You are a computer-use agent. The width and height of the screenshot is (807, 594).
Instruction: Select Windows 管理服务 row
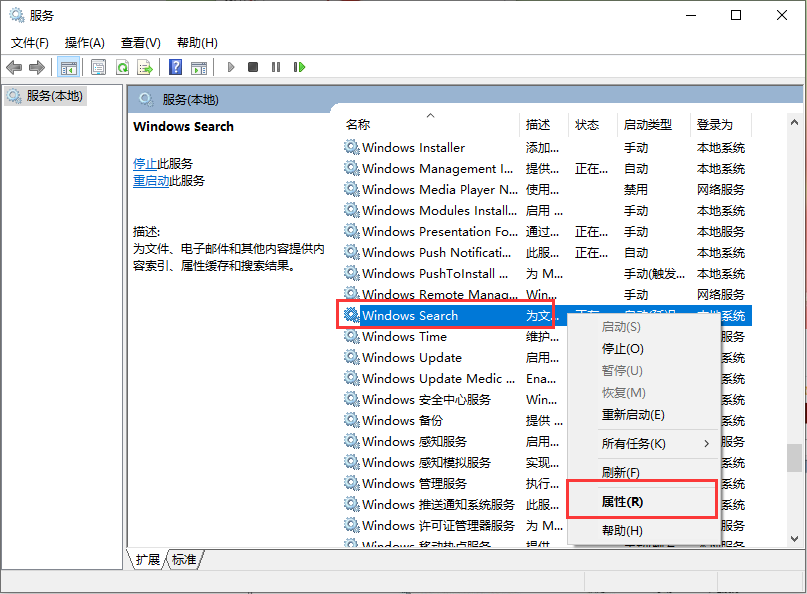click(x=454, y=483)
